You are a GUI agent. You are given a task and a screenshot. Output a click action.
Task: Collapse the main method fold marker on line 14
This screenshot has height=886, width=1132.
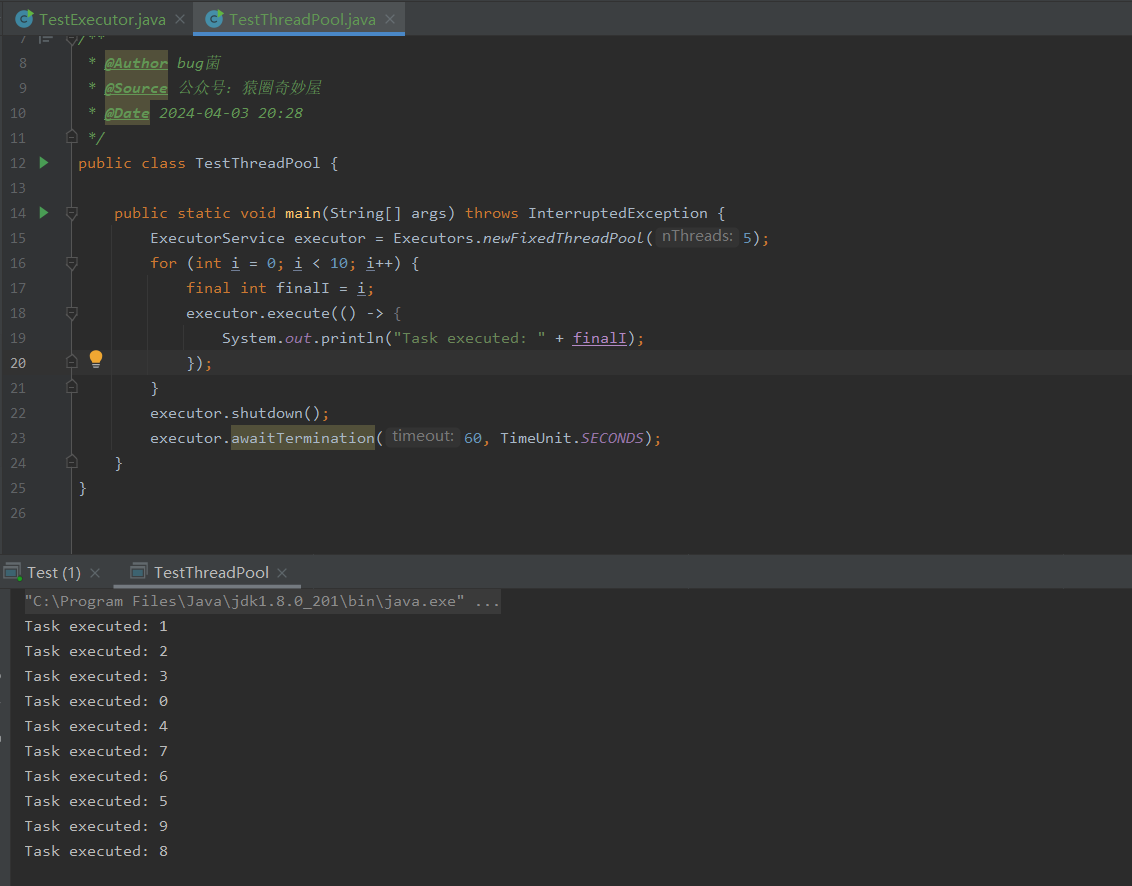(71, 212)
